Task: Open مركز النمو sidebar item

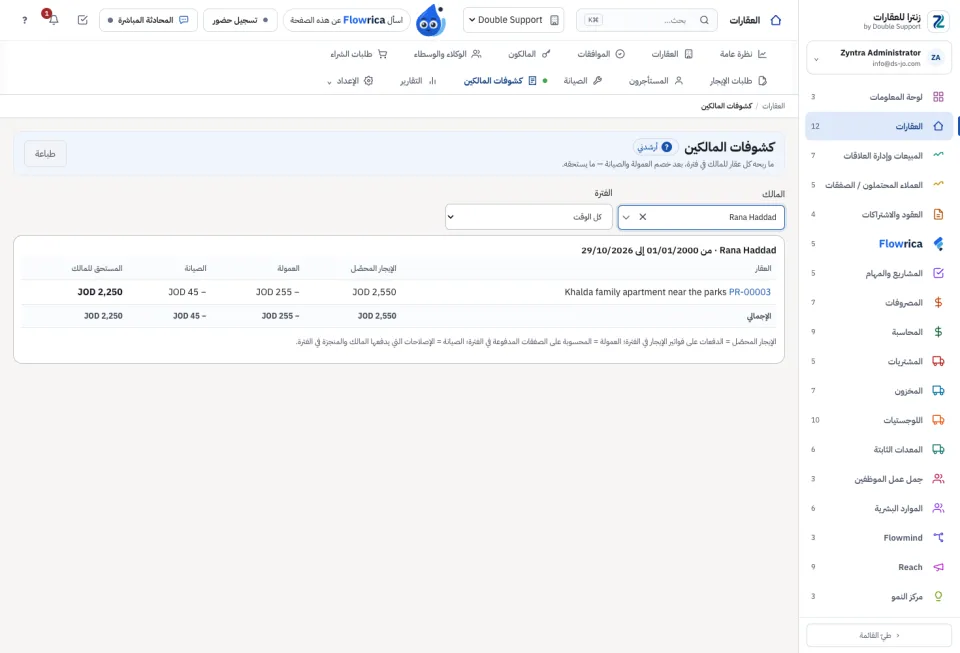Action: coord(879,596)
